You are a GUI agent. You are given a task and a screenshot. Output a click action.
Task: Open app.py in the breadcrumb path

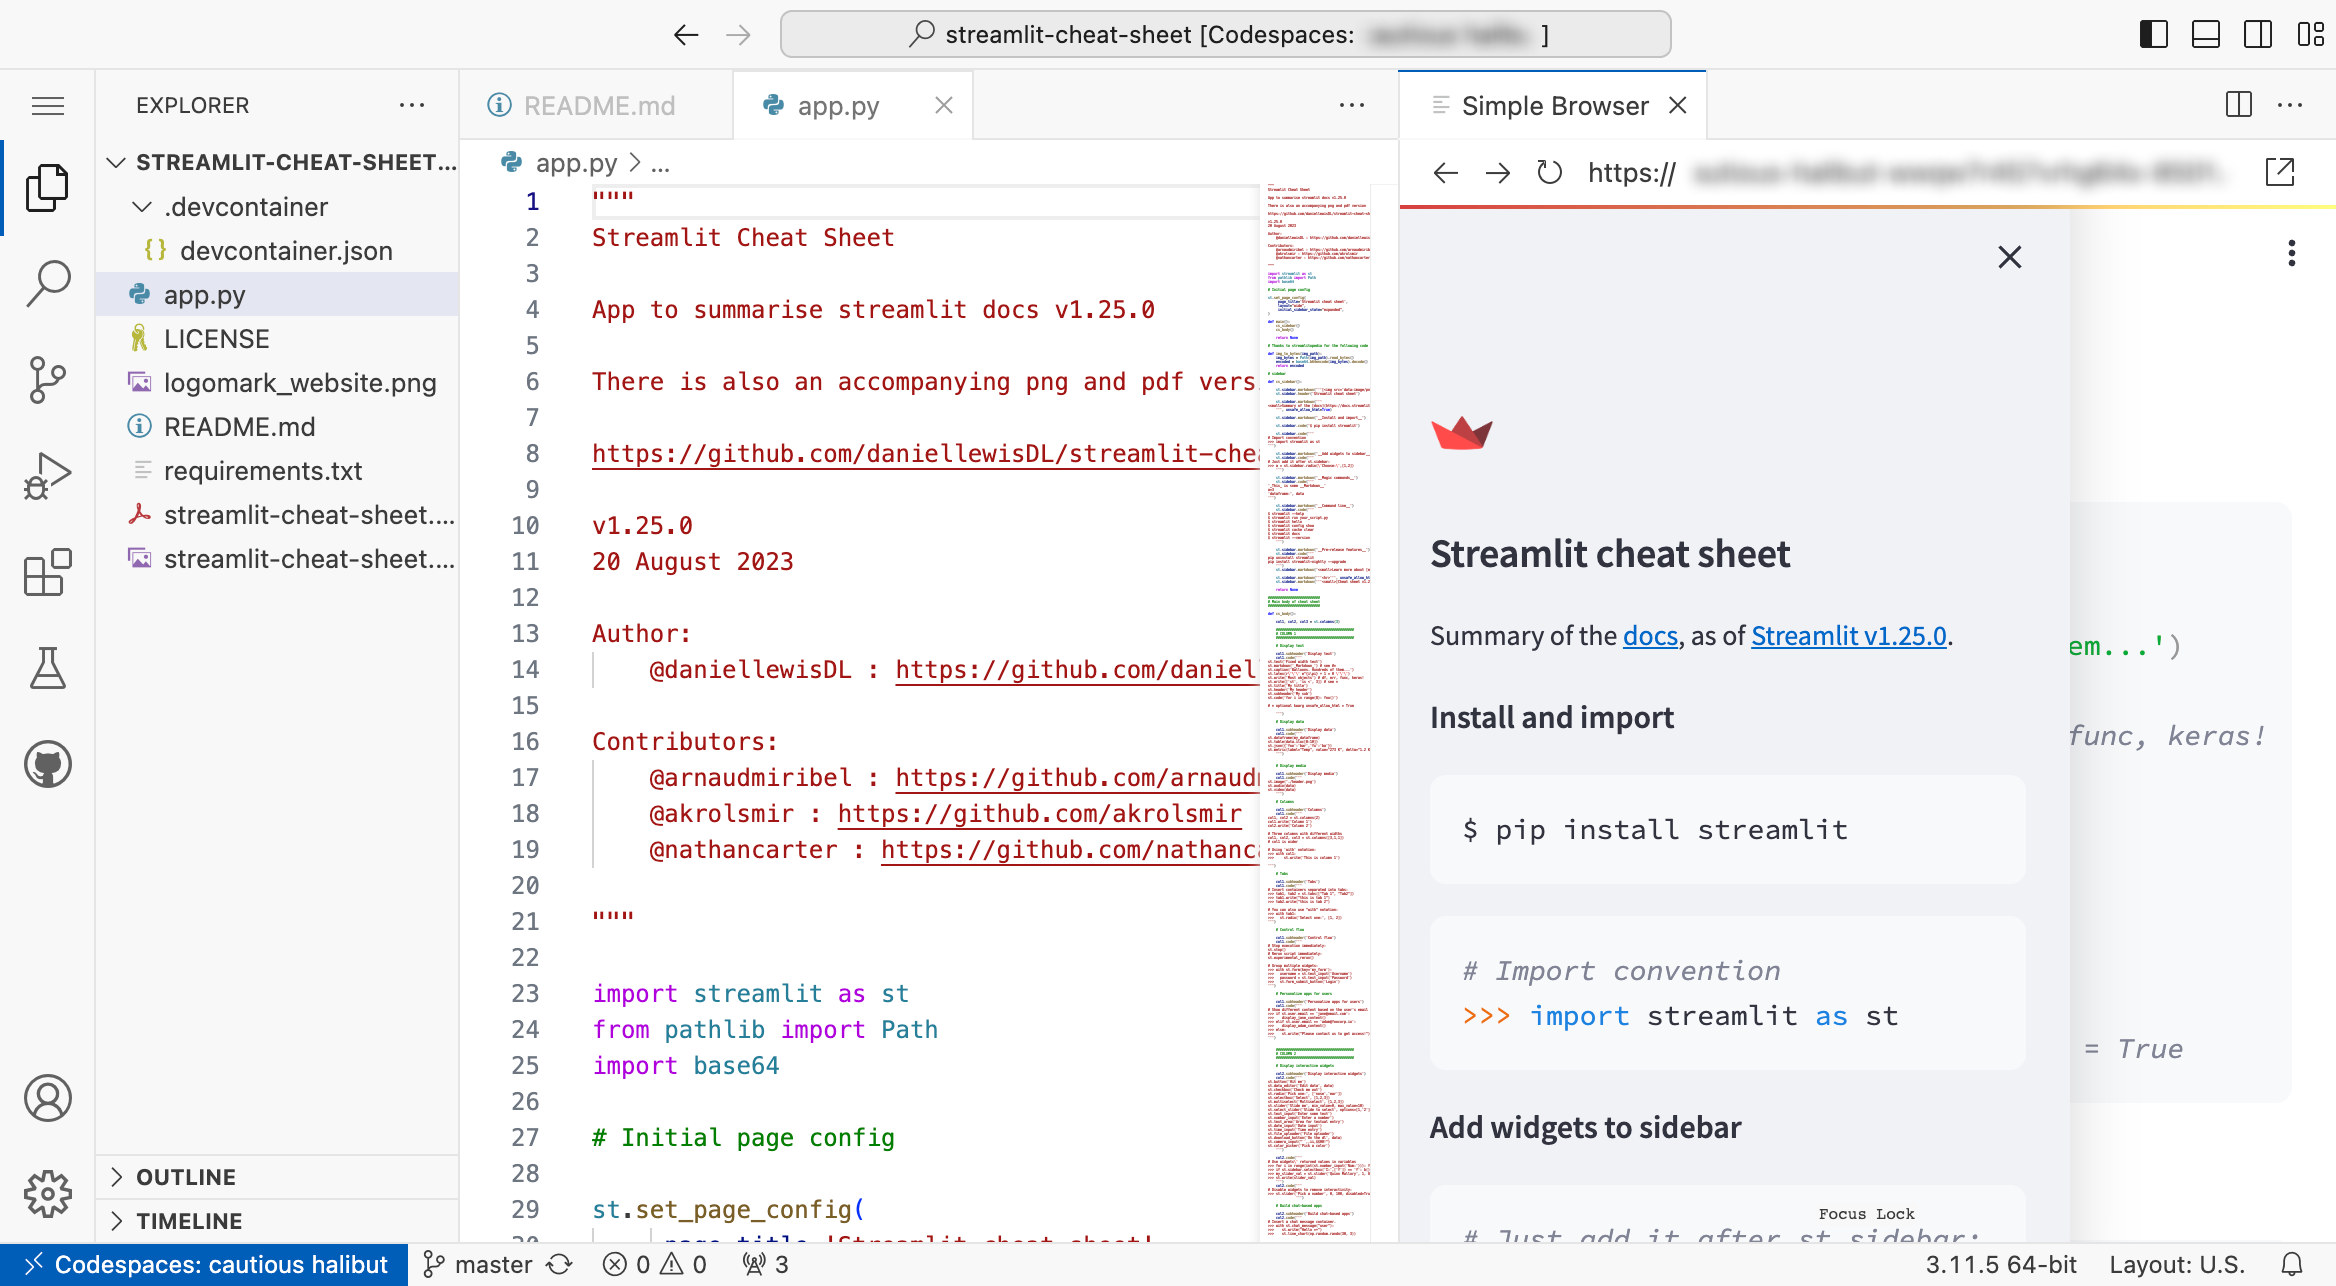pos(560,163)
